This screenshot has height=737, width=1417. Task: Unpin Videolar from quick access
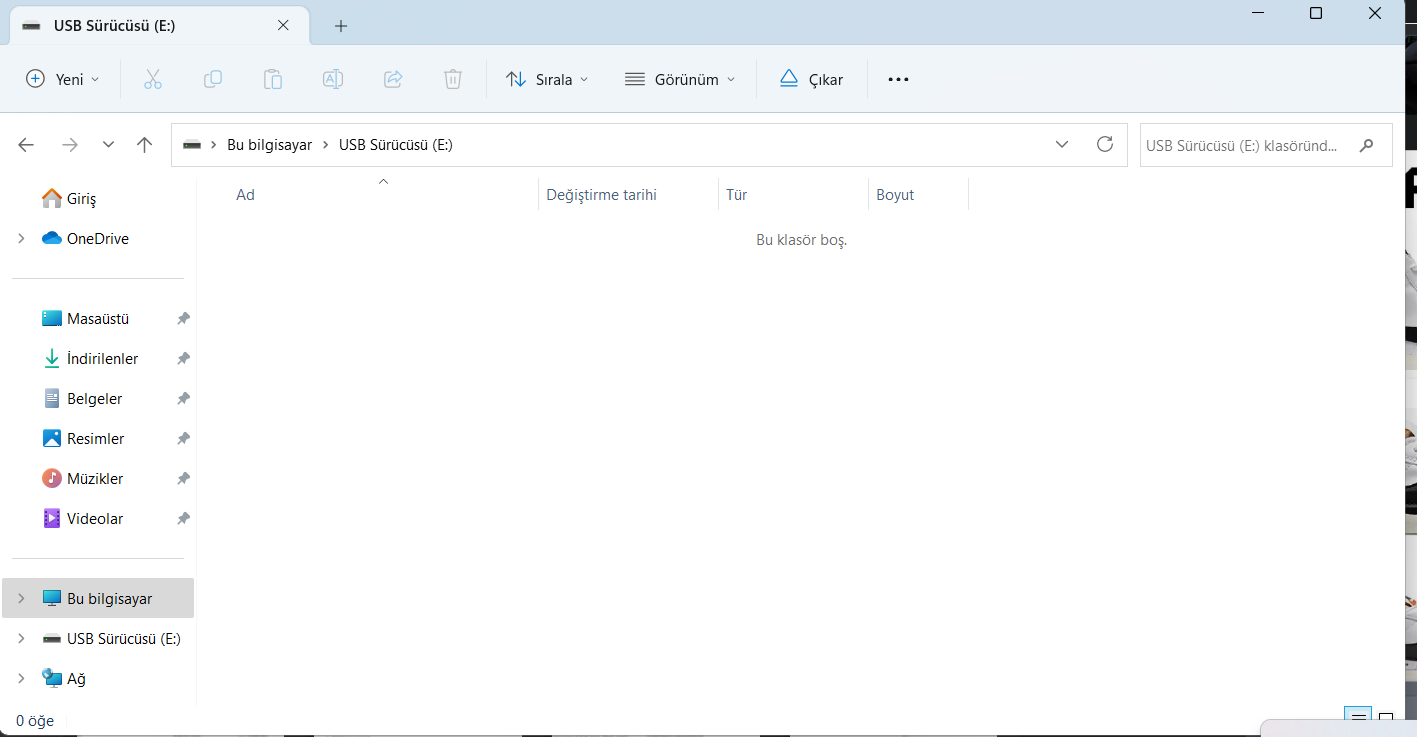[183, 519]
